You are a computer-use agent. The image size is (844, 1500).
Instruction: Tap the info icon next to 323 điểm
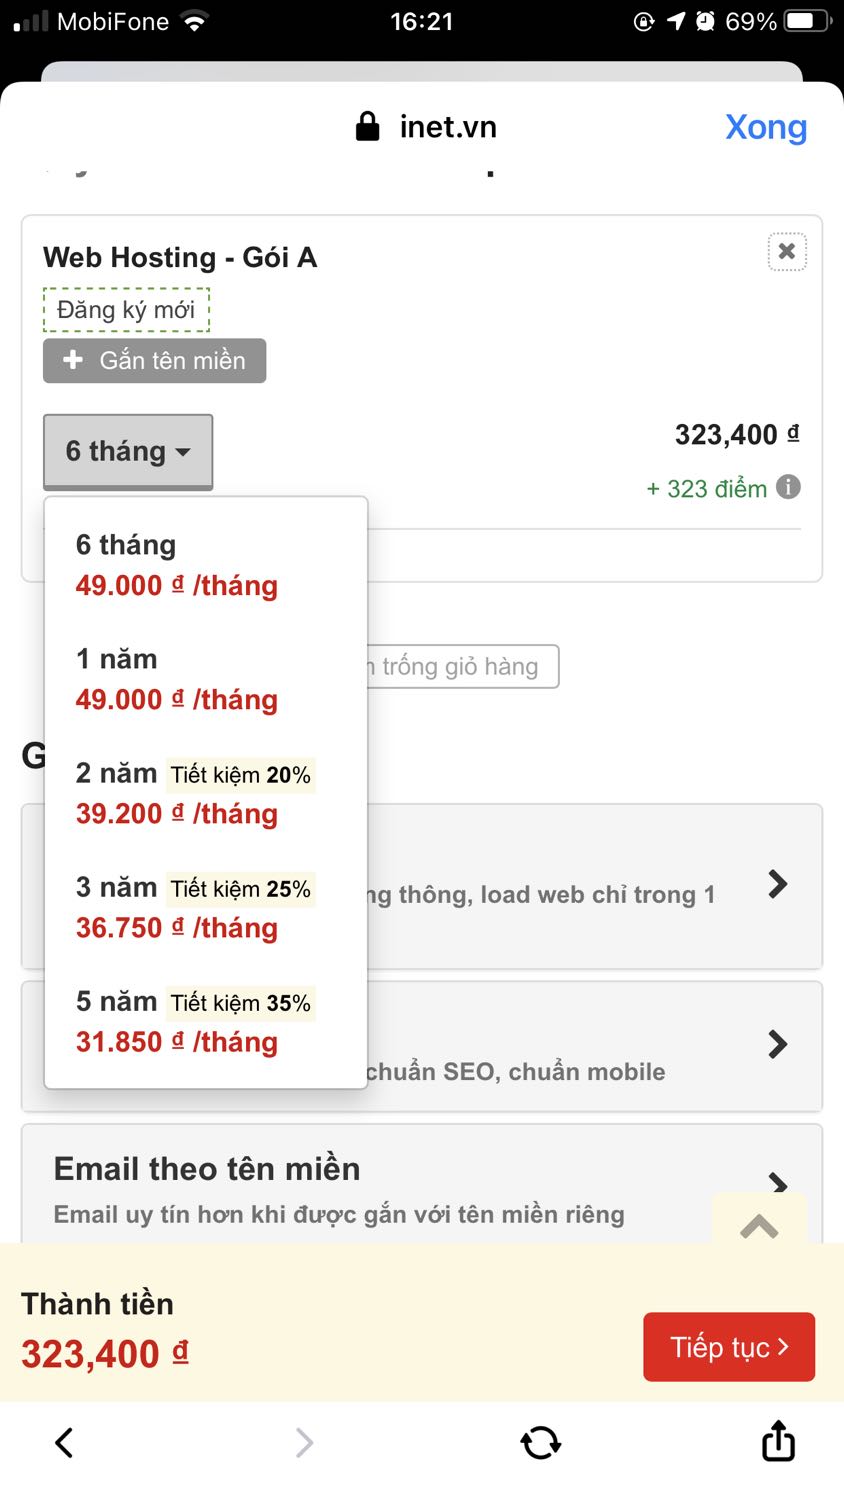(789, 488)
